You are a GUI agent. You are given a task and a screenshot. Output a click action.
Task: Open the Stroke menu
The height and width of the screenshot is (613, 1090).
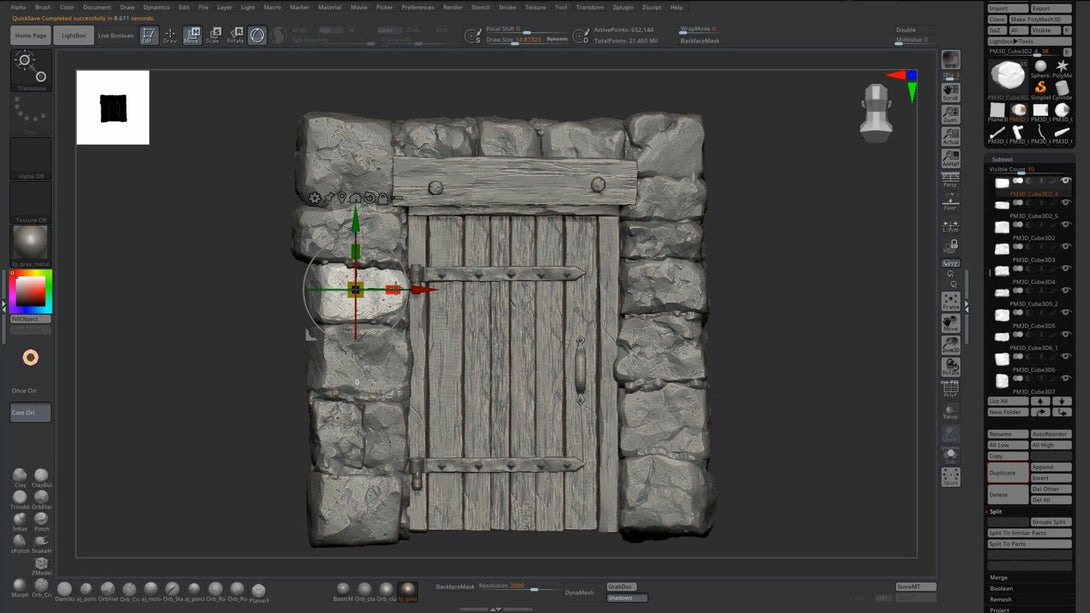[507, 7]
